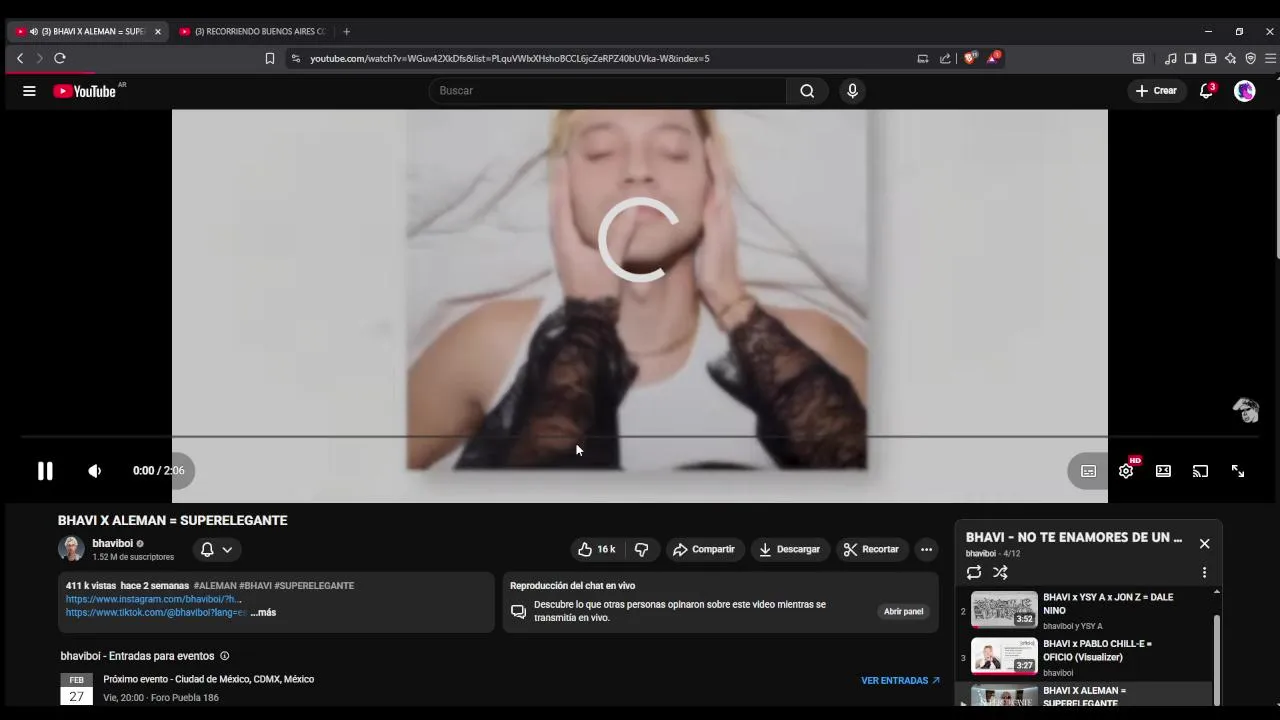The image size is (1280, 720).
Task: Close the BHAVI X ALEMAN browser tab
Action: pos(157,31)
